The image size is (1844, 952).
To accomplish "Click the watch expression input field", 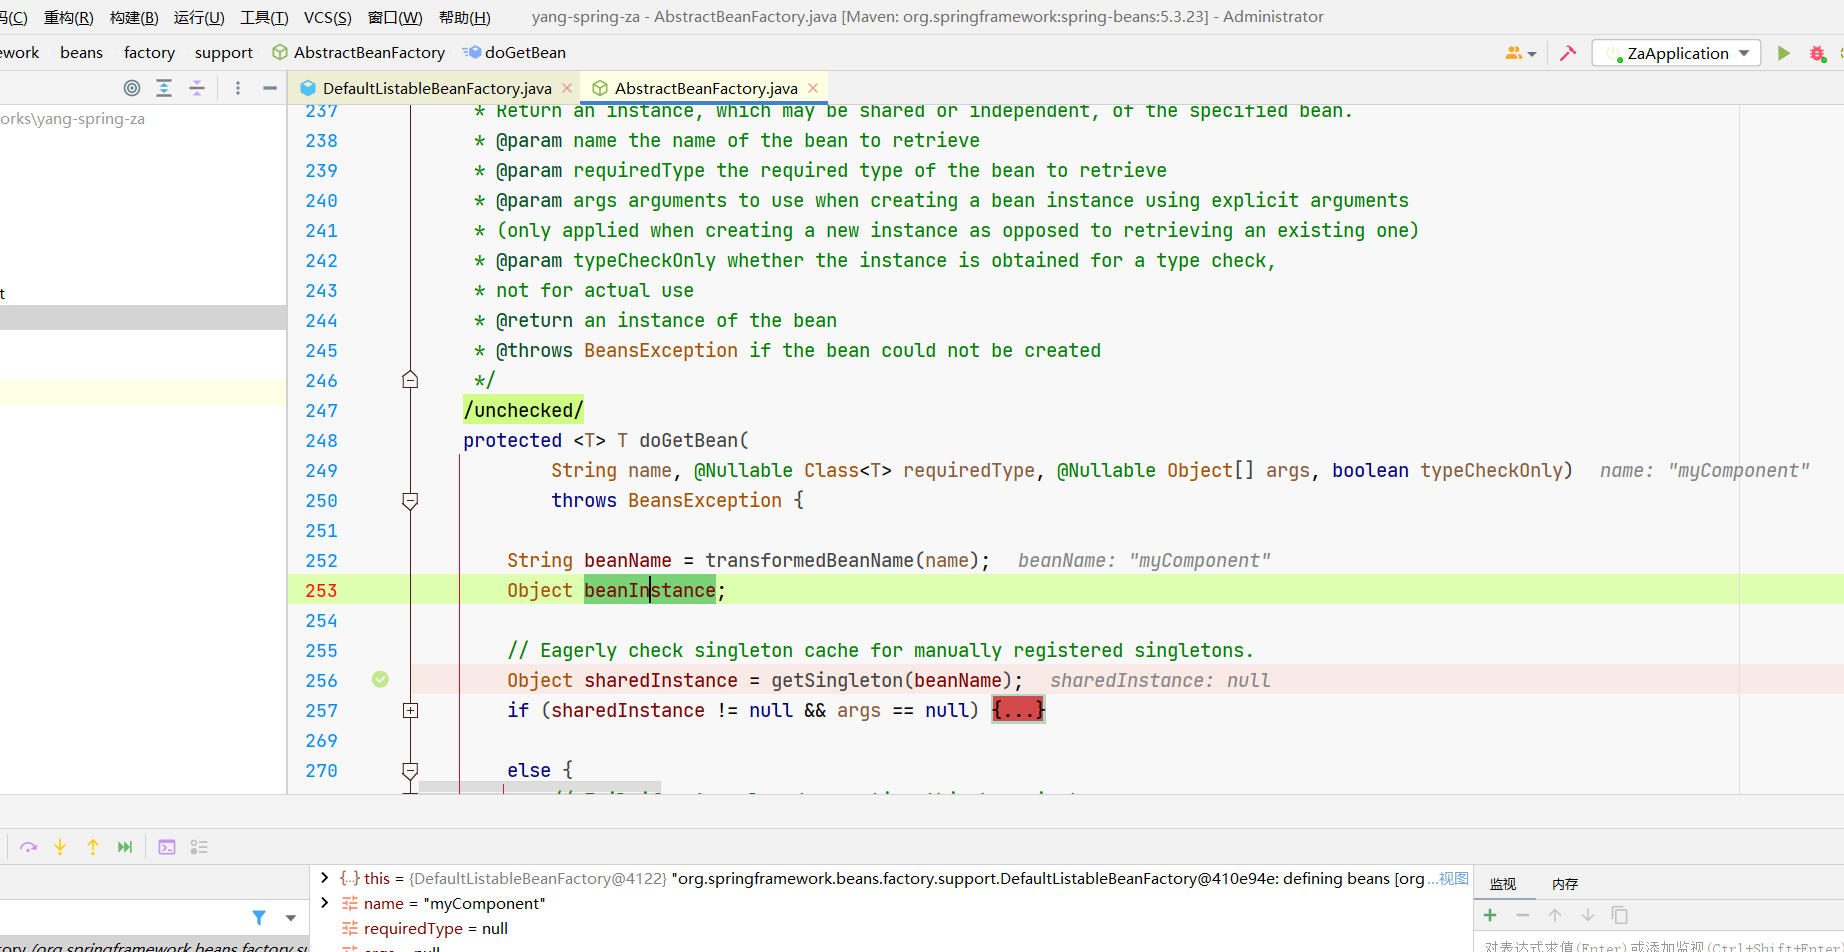I will tap(1660, 945).
